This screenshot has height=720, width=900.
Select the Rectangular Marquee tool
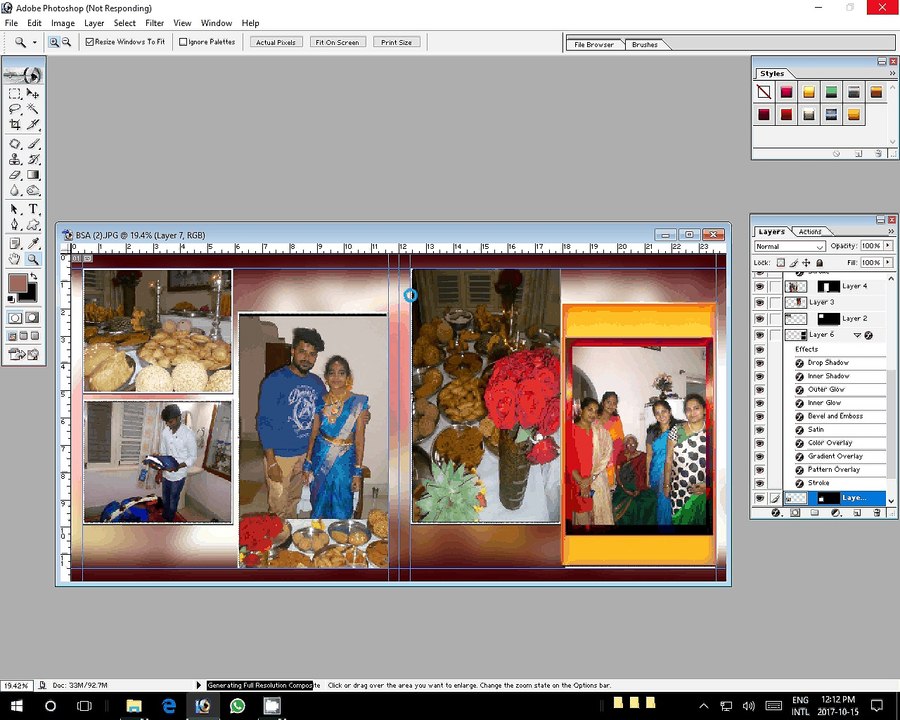point(15,94)
